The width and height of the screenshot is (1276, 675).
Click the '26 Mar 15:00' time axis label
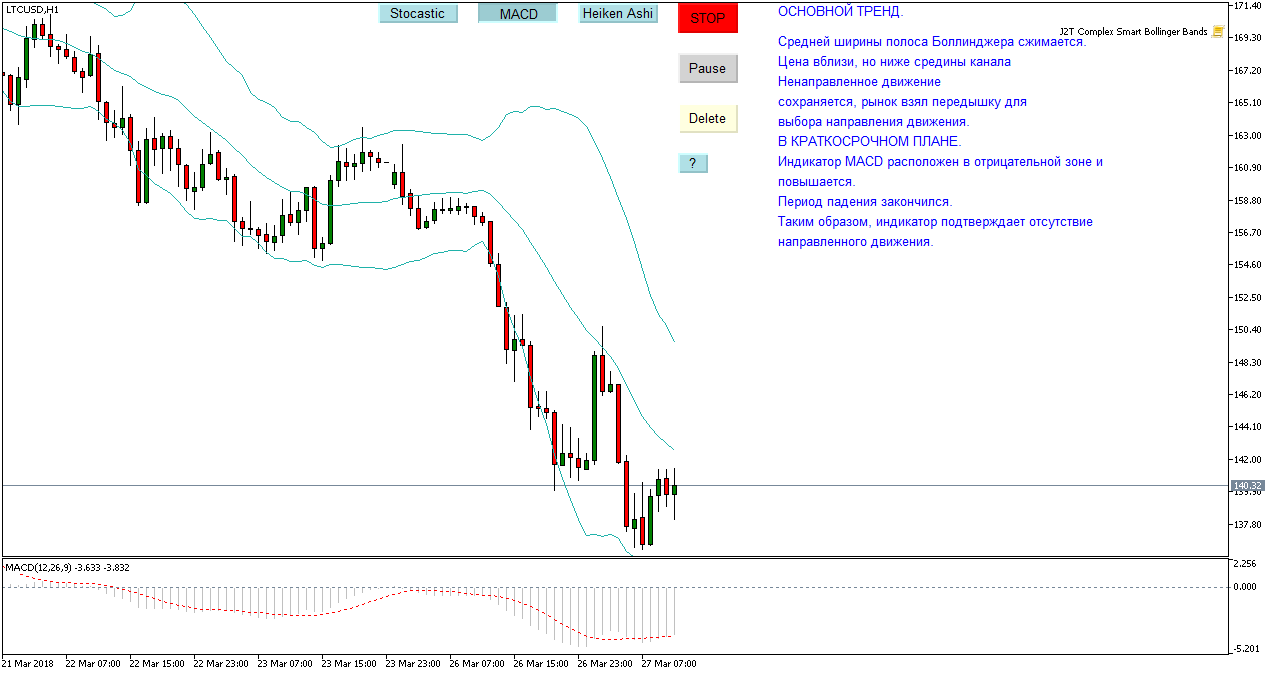click(541, 663)
